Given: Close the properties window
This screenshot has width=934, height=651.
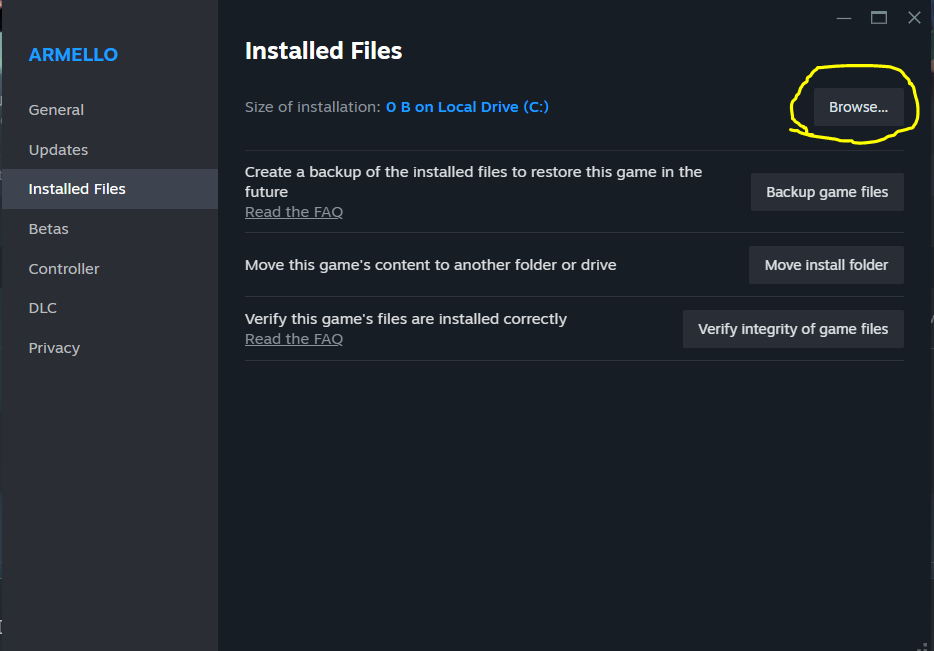Looking at the screenshot, I should [914, 18].
